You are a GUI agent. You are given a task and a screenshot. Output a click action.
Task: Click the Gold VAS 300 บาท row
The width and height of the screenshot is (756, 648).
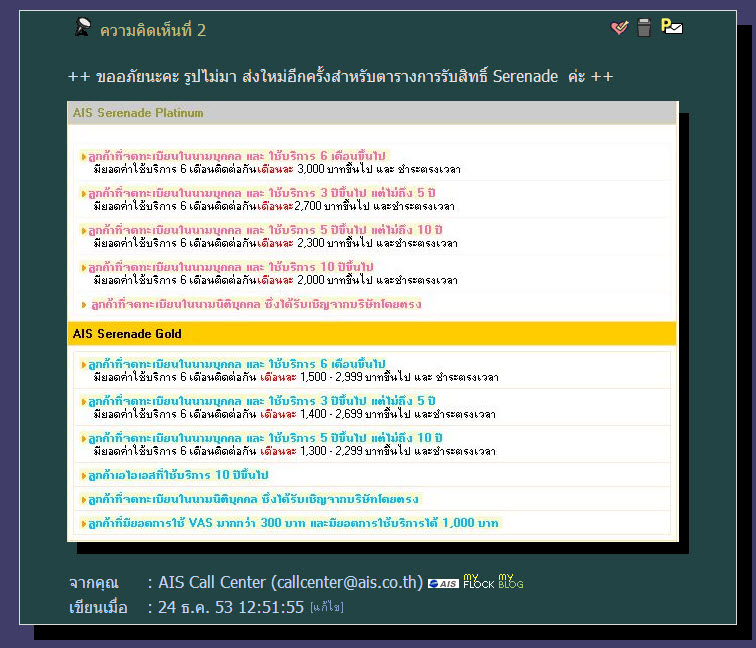372,523
